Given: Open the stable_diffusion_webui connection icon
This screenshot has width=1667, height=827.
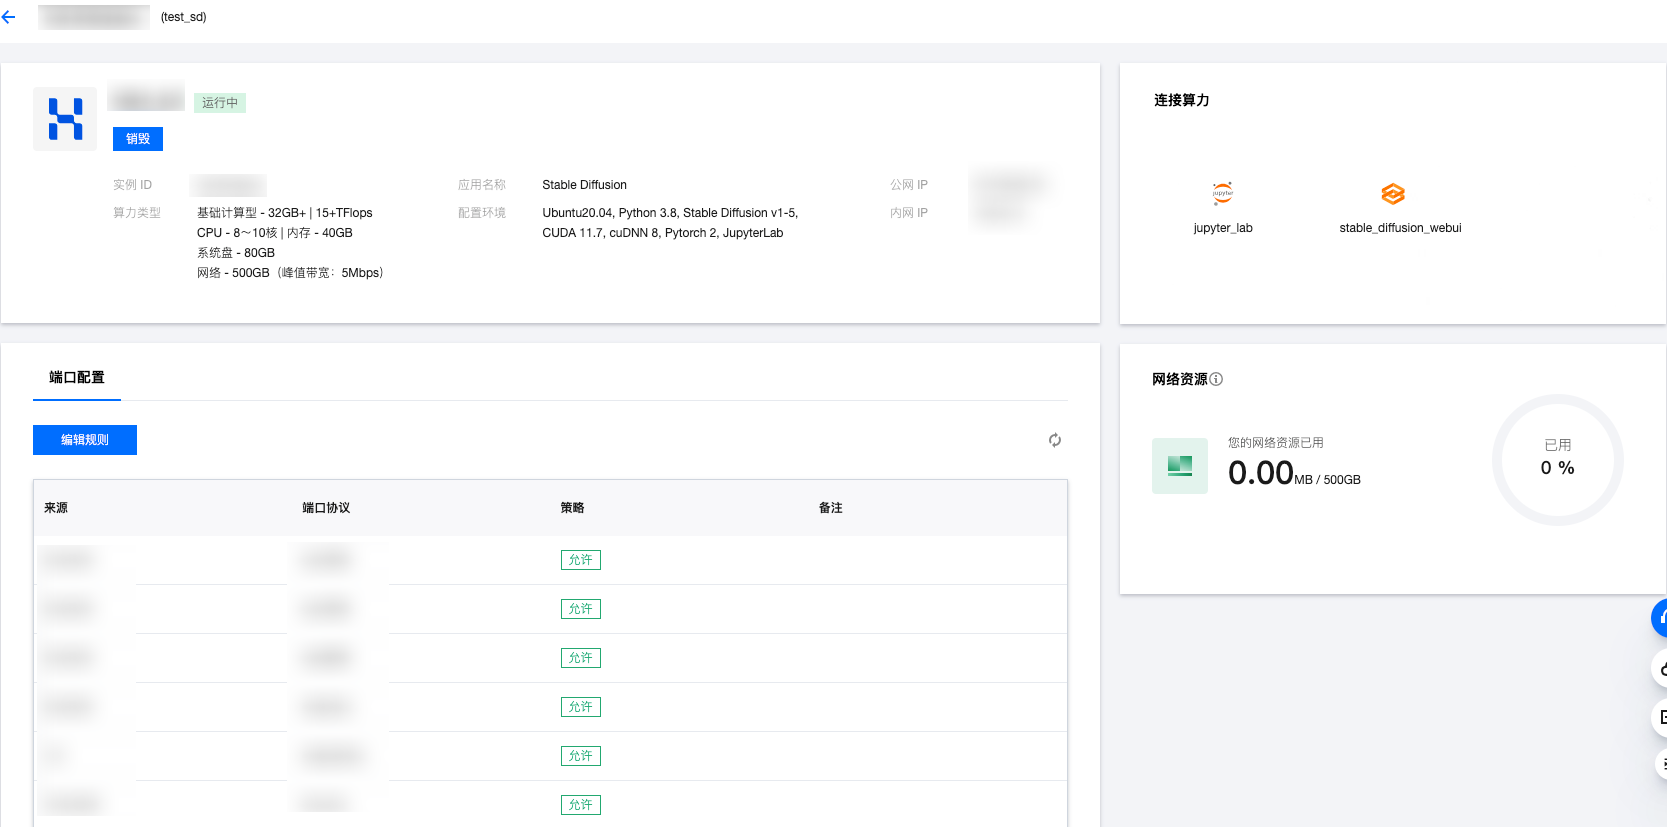Looking at the screenshot, I should 1393,193.
